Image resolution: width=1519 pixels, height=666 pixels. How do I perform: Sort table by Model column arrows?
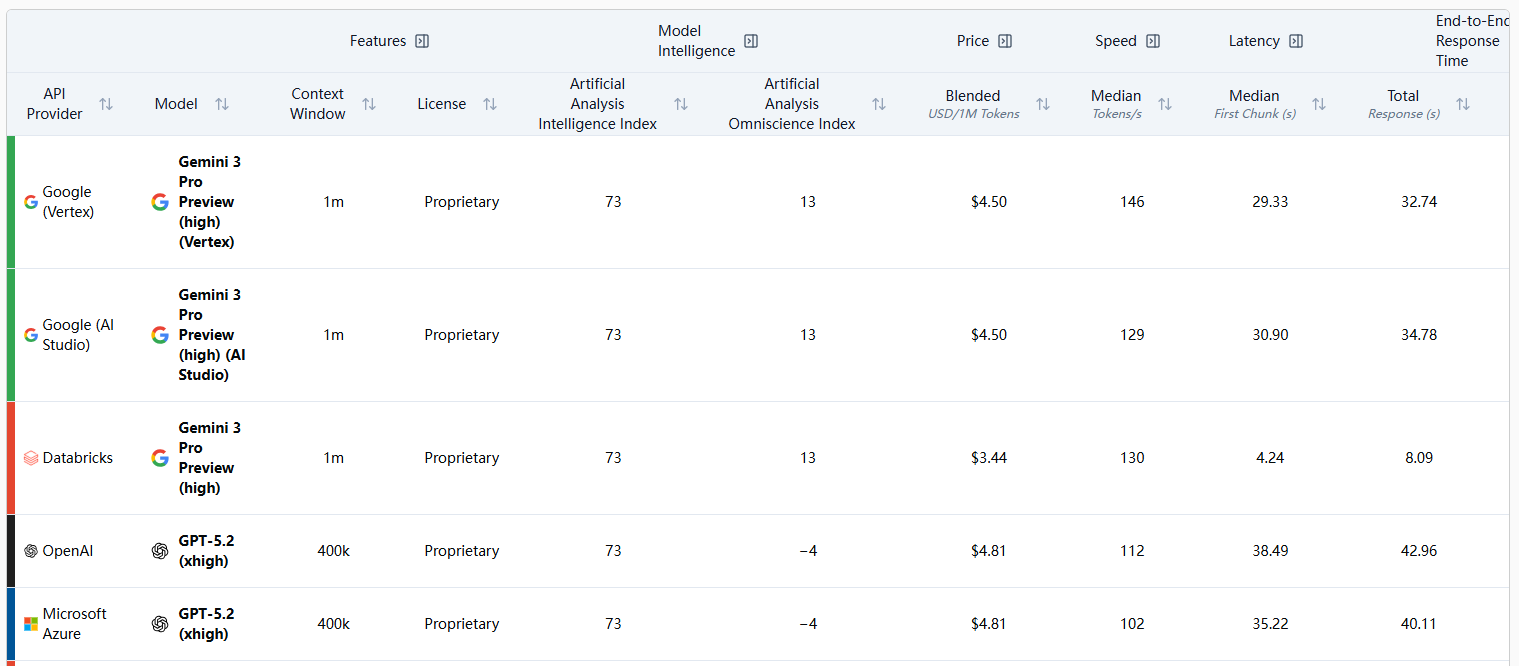pyautogui.click(x=222, y=104)
